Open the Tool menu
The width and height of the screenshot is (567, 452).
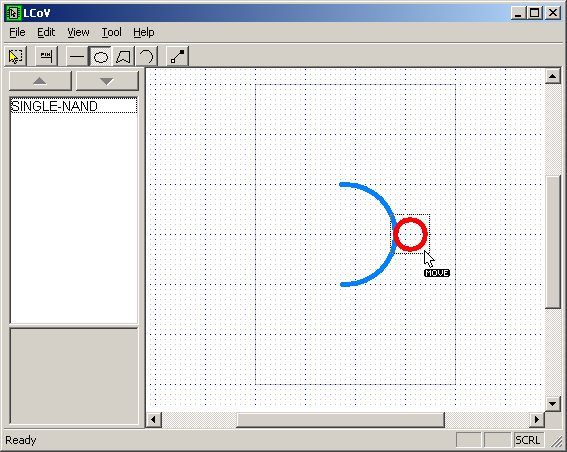pos(111,33)
